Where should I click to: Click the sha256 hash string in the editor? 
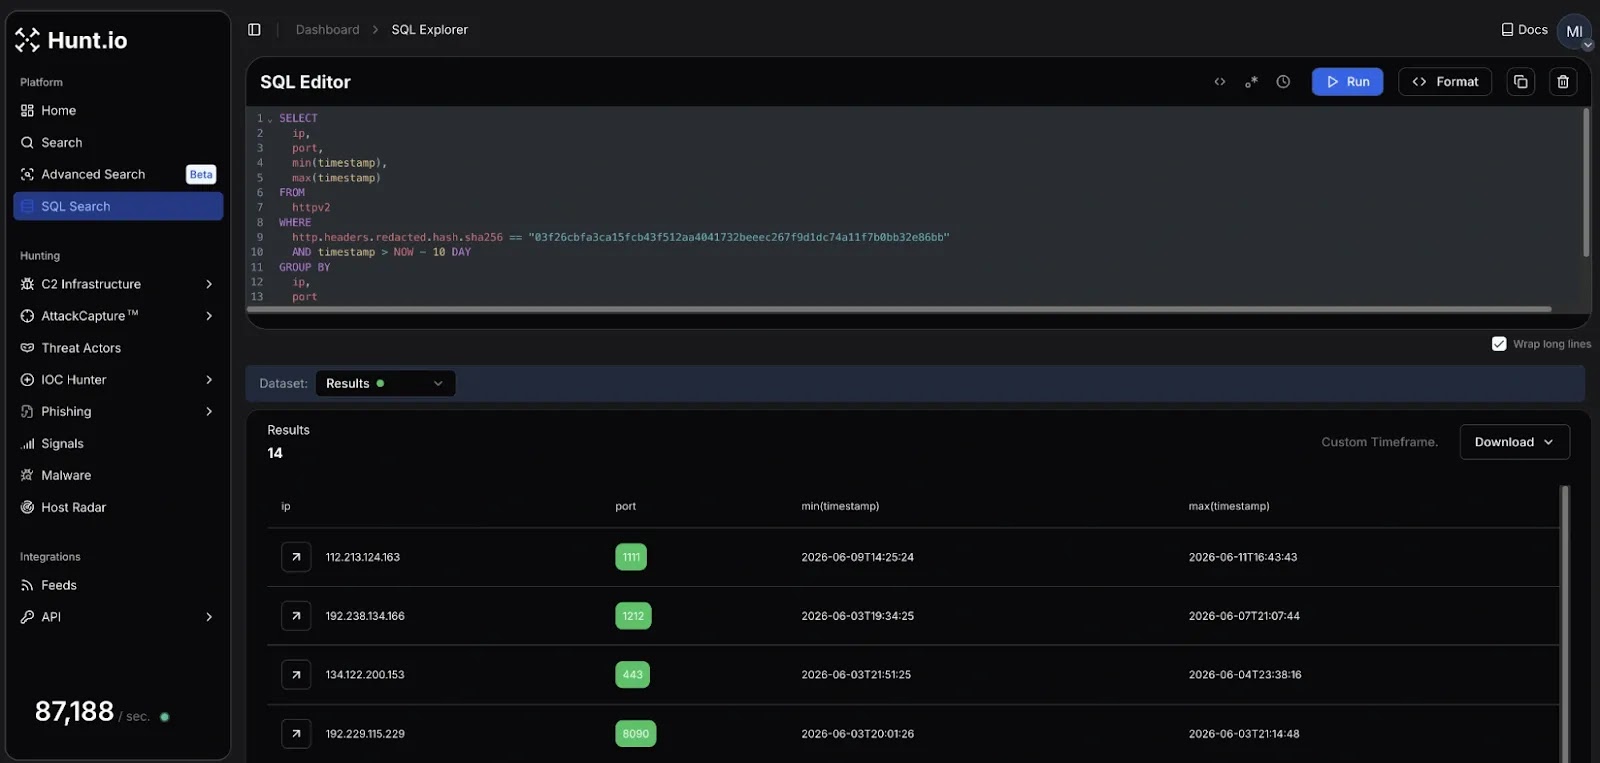pyautogui.click(x=738, y=238)
